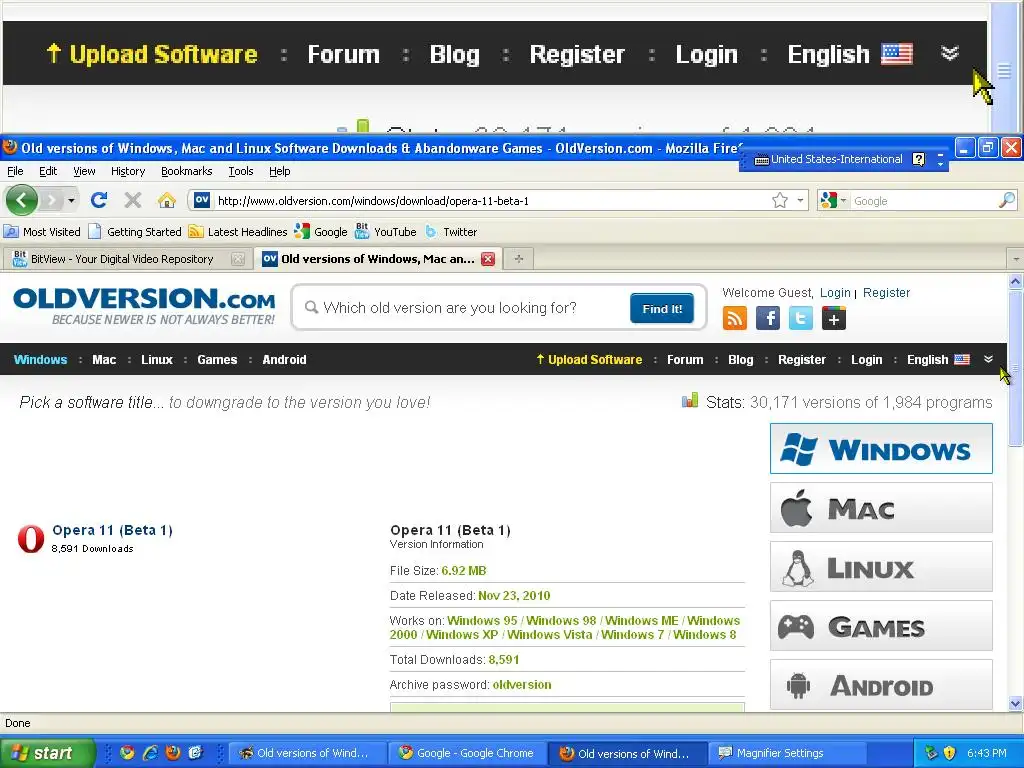
Task: Click the Stop loading X icon
Action: pyautogui.click(x=133, y=200)
